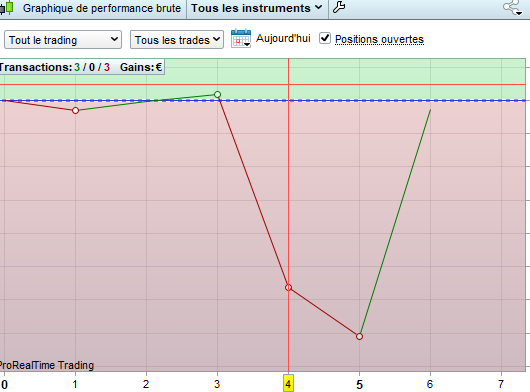Click 'Graphique de performance brute' title
Image resolution: width=530 pixels, height=392 pixels.
tap(102, 8)
